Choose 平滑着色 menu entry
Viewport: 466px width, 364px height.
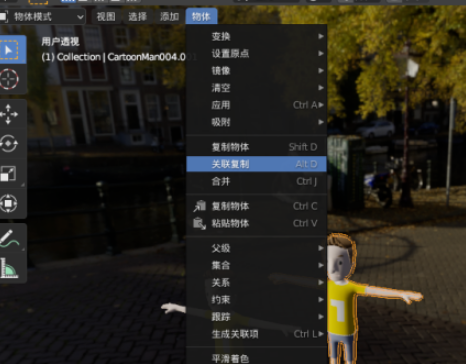(x=256, y=358)
